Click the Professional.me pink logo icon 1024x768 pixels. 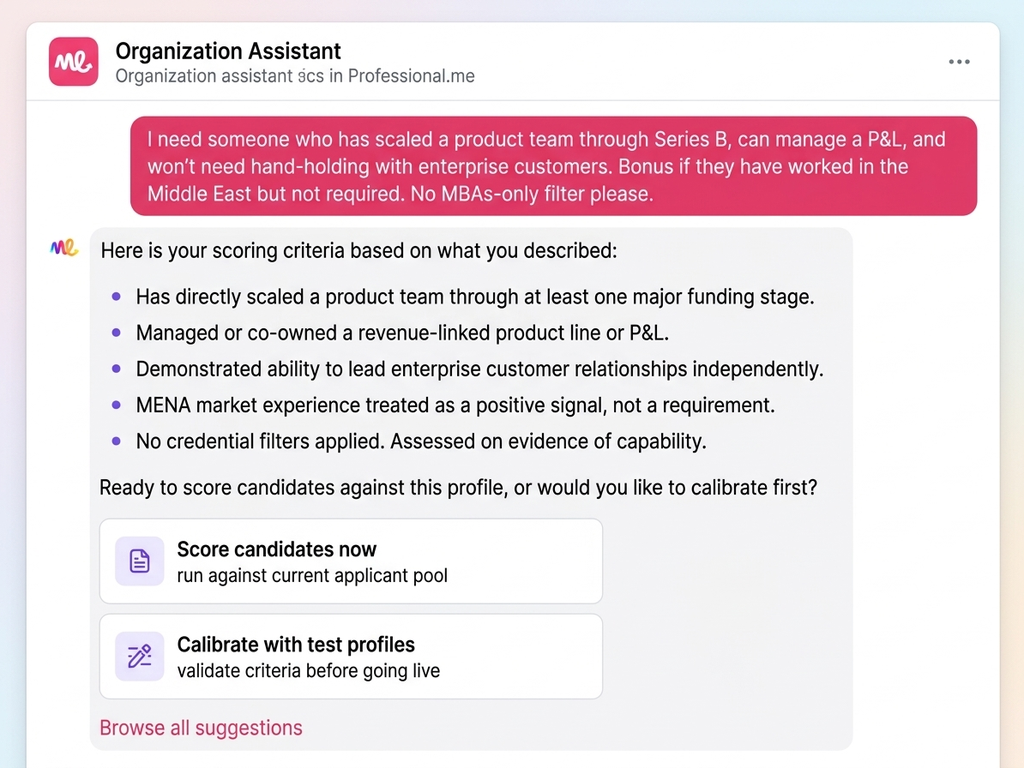(73, 62)
